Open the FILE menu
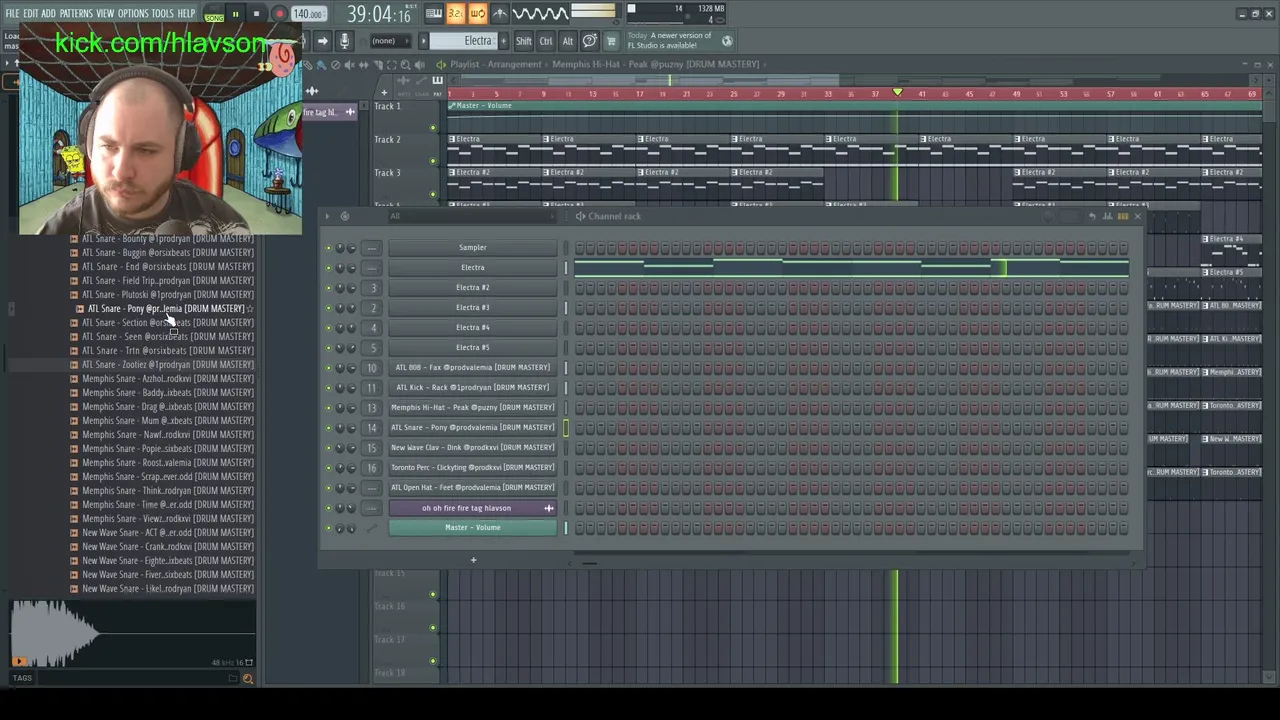The height and width of the screenshot is (720, 1280). [12, 13]
